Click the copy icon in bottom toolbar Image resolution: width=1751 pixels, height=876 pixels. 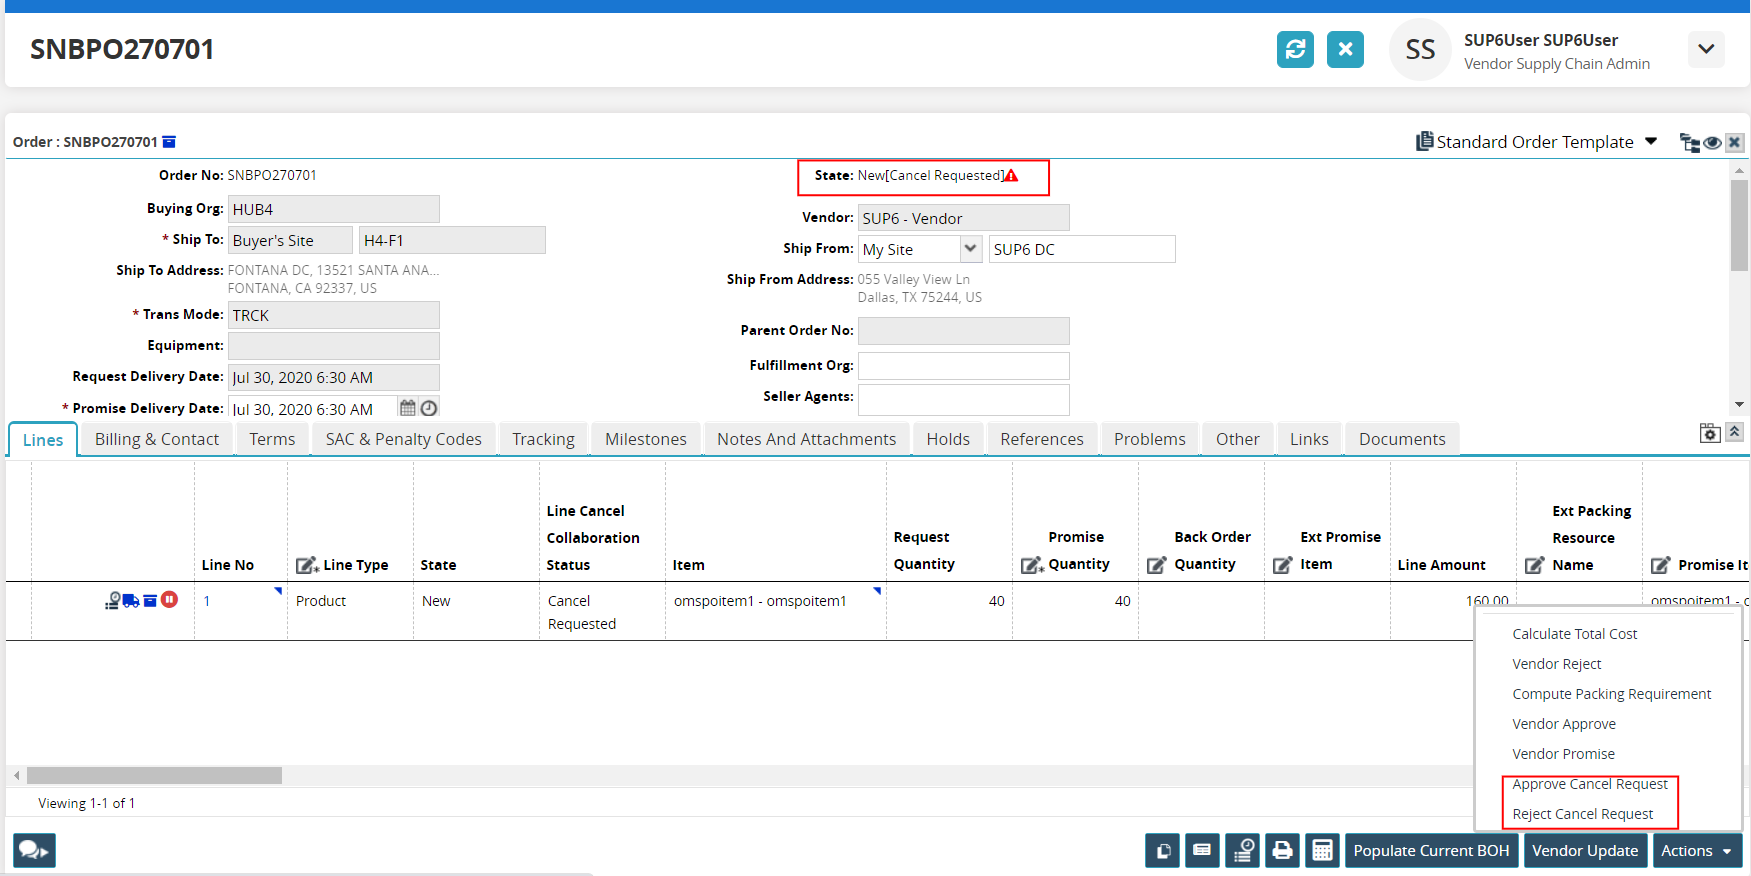[x=1163, y=851]
